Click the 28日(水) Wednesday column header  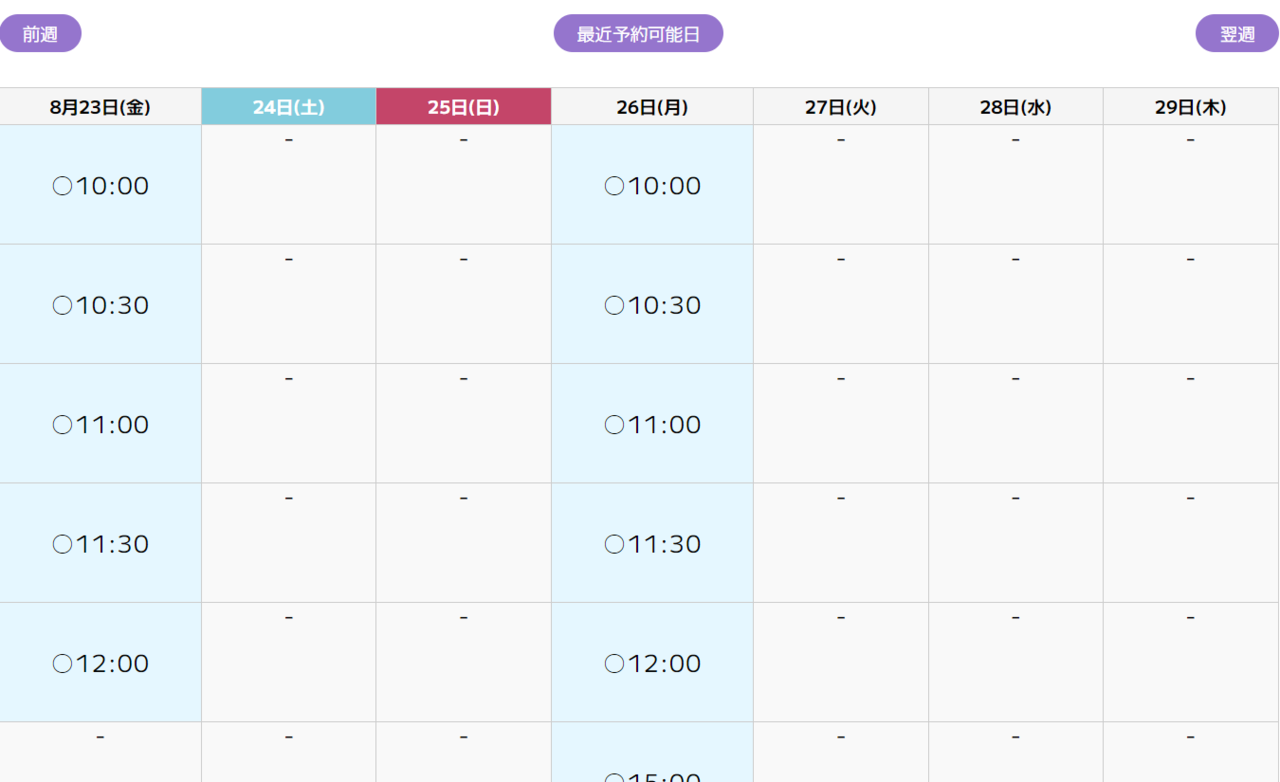pyautogui.click(x=1015, y=107)
